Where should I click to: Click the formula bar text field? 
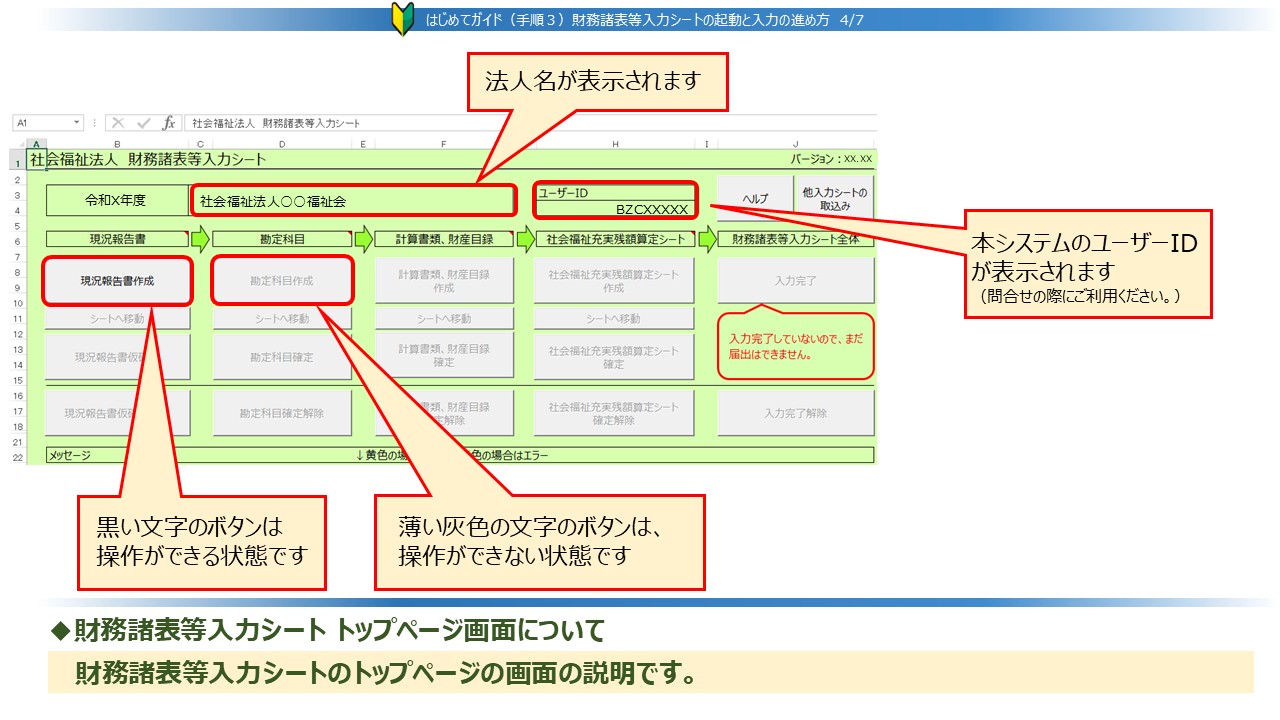[x=530, y=123]
